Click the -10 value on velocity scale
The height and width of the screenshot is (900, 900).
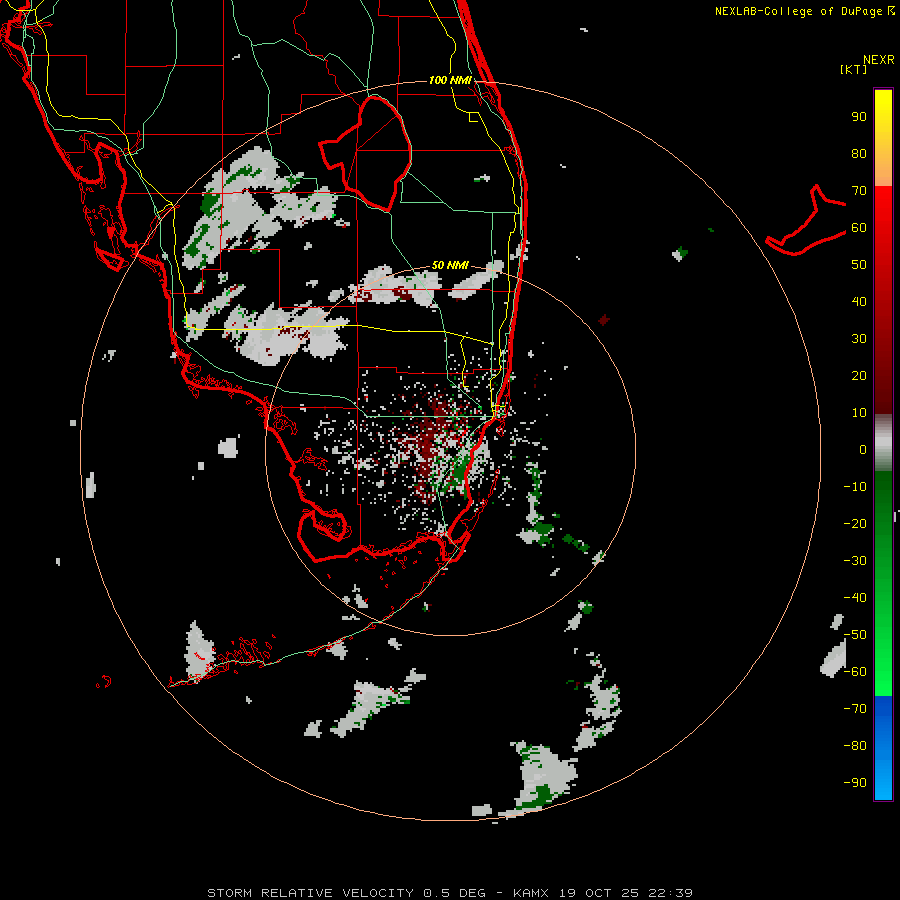click(x=855, y=487)
